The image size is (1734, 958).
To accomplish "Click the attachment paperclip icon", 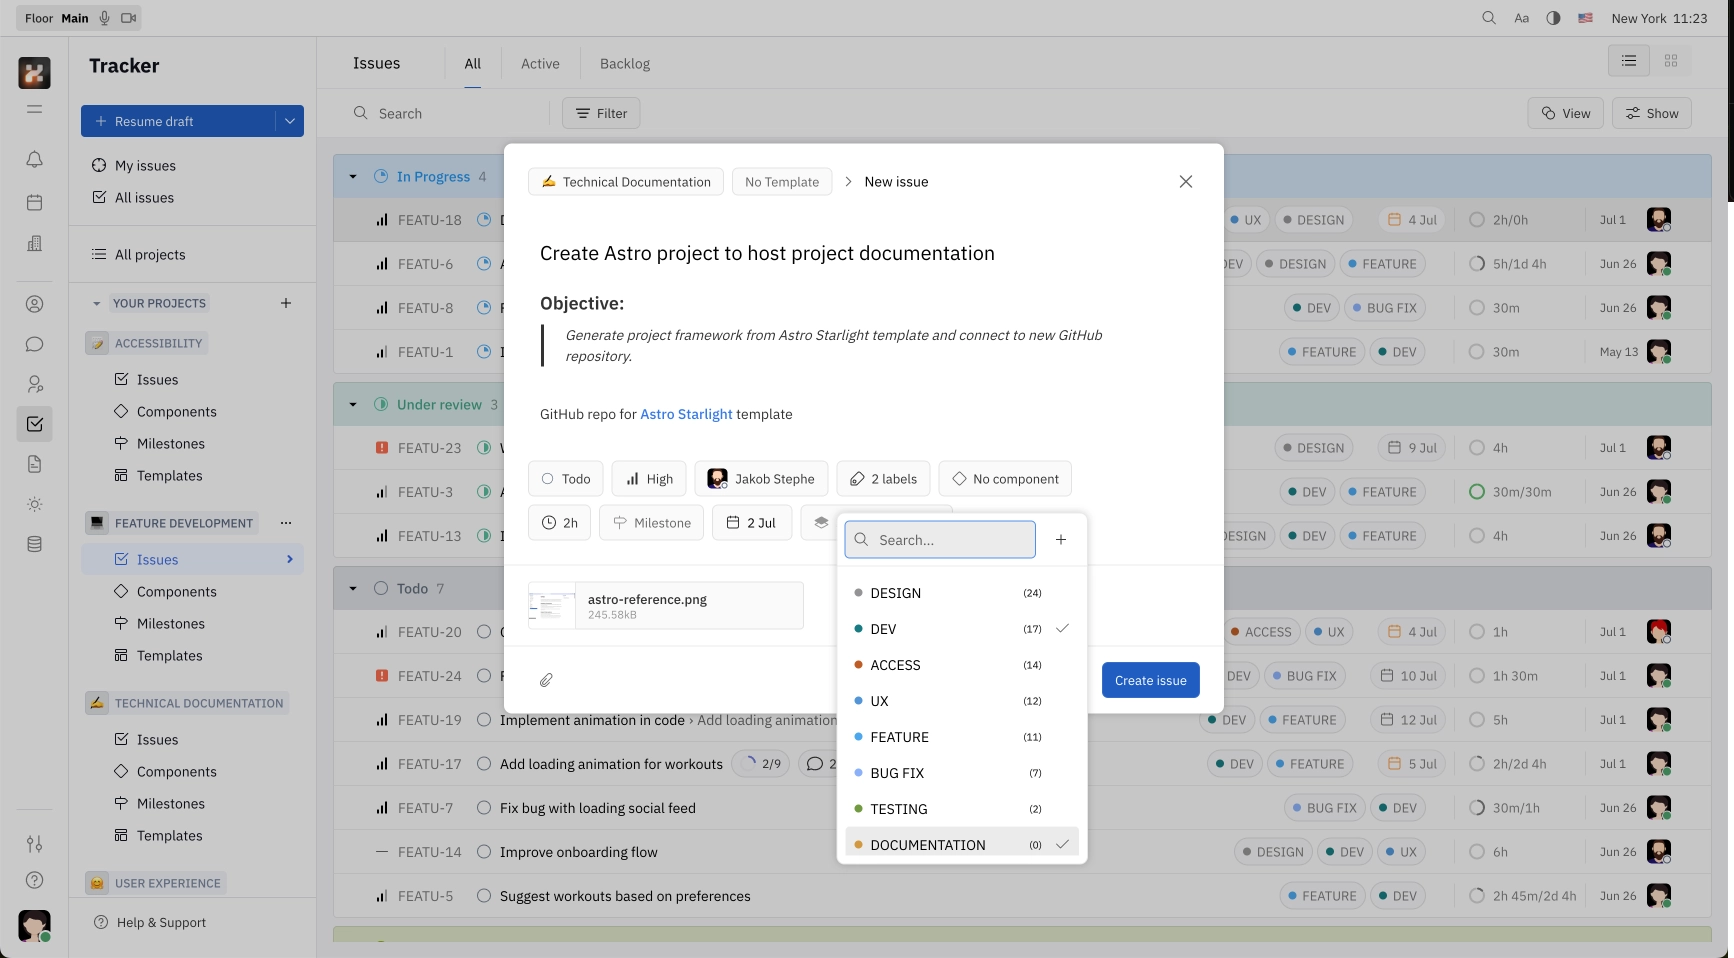I will pos(546,680).
